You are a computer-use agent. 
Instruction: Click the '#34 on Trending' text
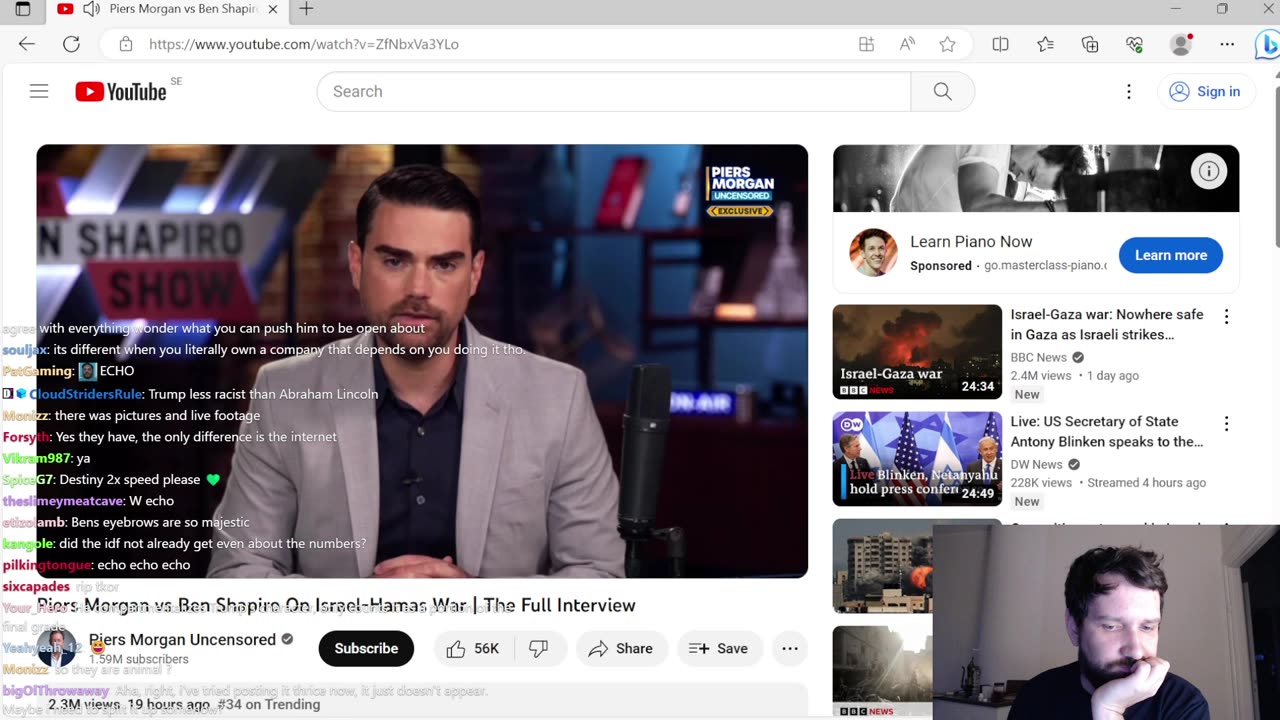click(268, 704)
